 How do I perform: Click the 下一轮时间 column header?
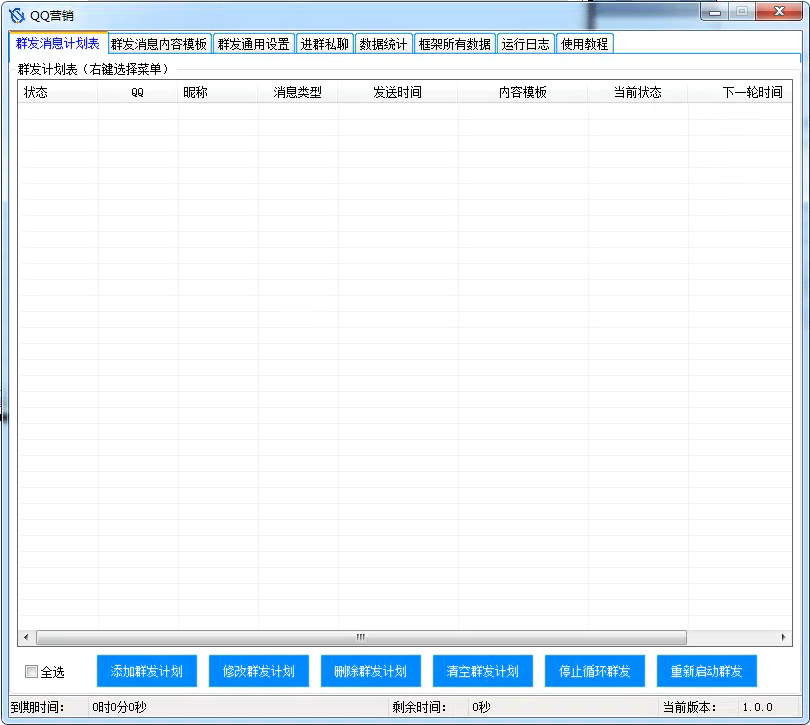tap(740, 92)
